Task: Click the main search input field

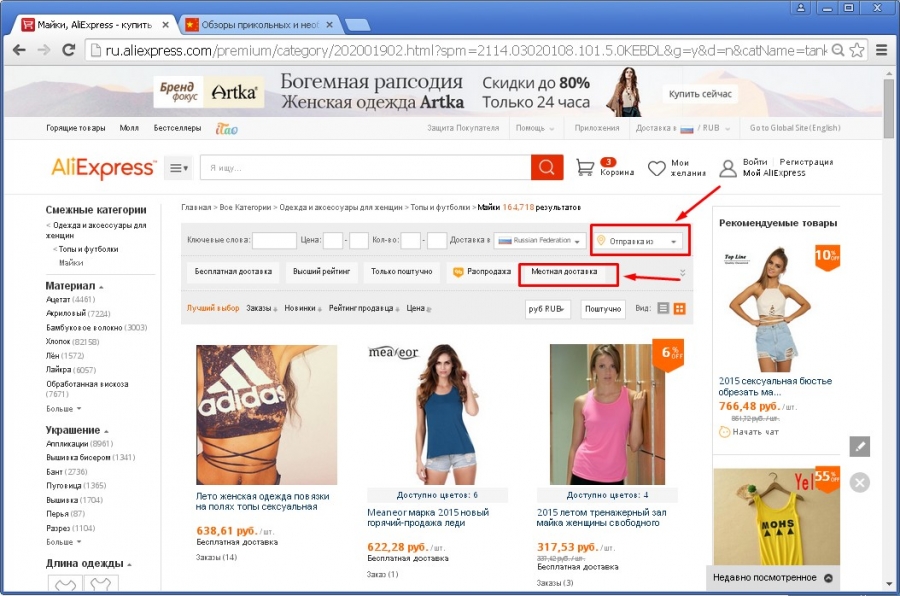Action: coord(366,168)
